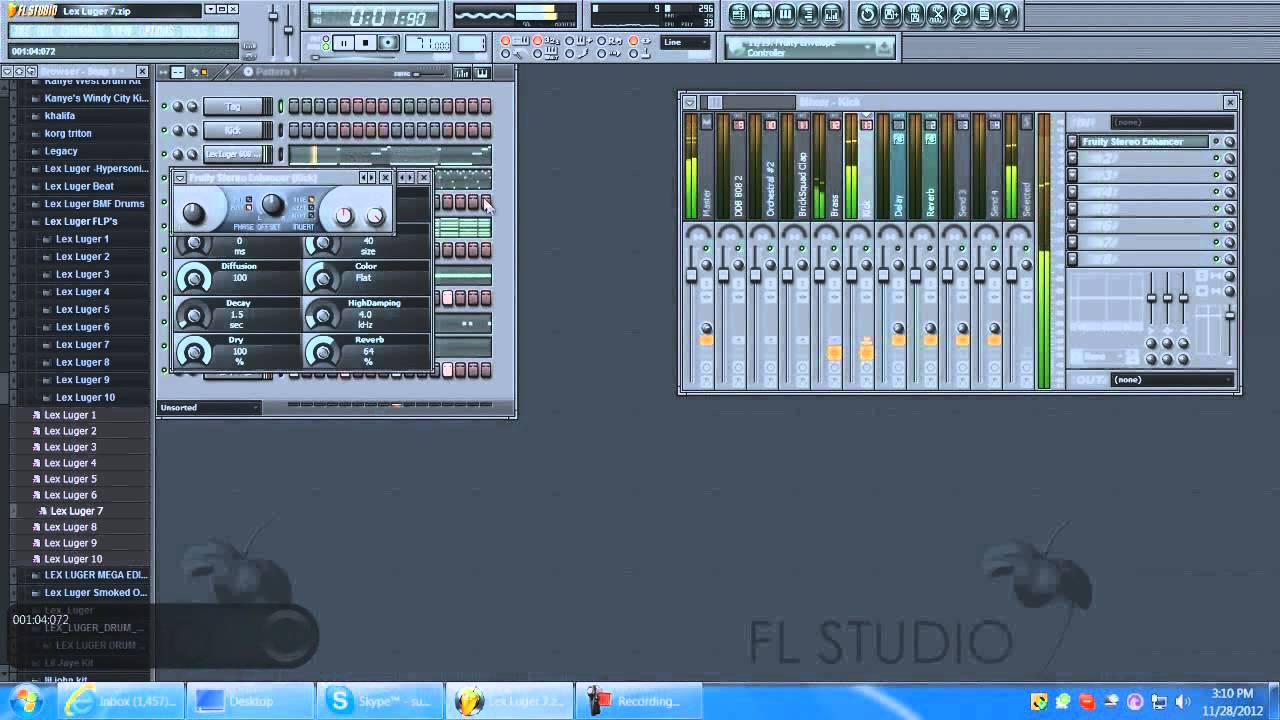Toggle Fruity Stereo Enhancer slot enable LED
Screen dimensions: 1280x720
(x=1216, y=142)
